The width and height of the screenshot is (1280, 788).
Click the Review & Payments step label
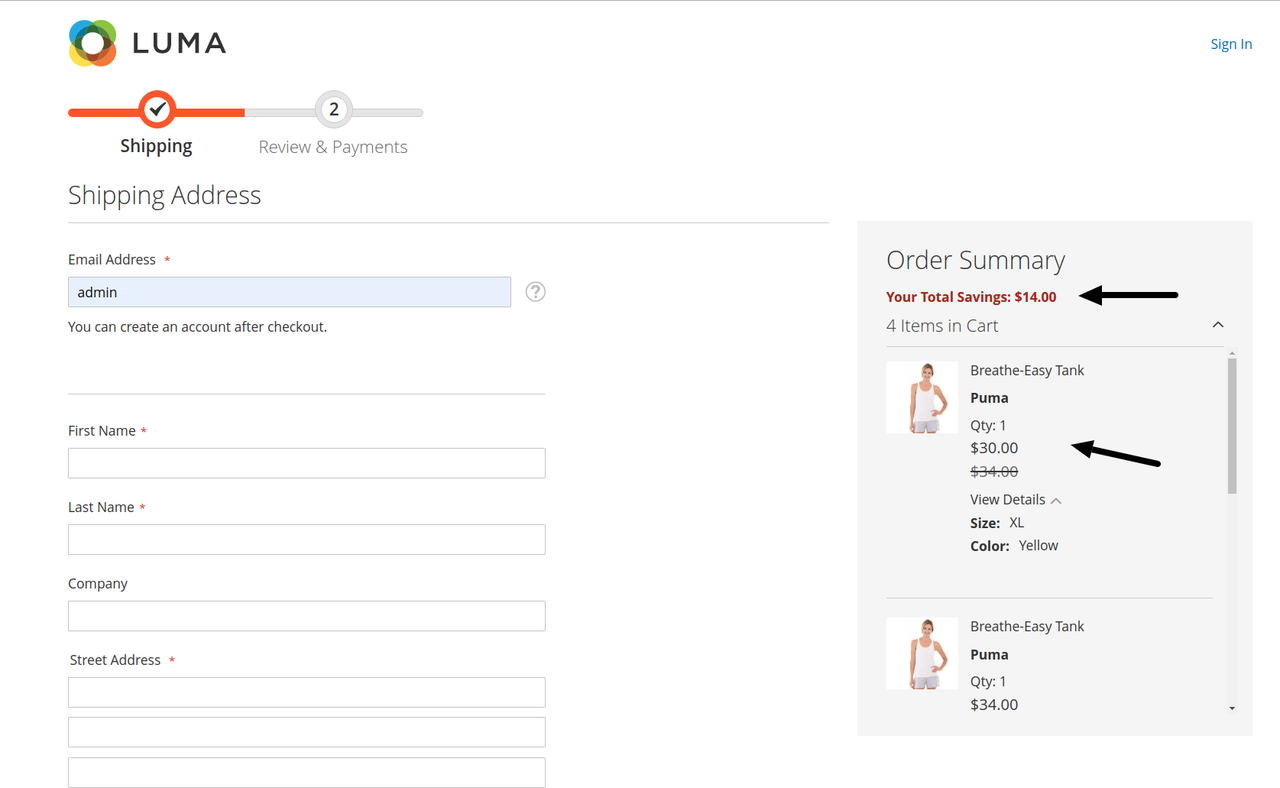(x=333, y=147)
